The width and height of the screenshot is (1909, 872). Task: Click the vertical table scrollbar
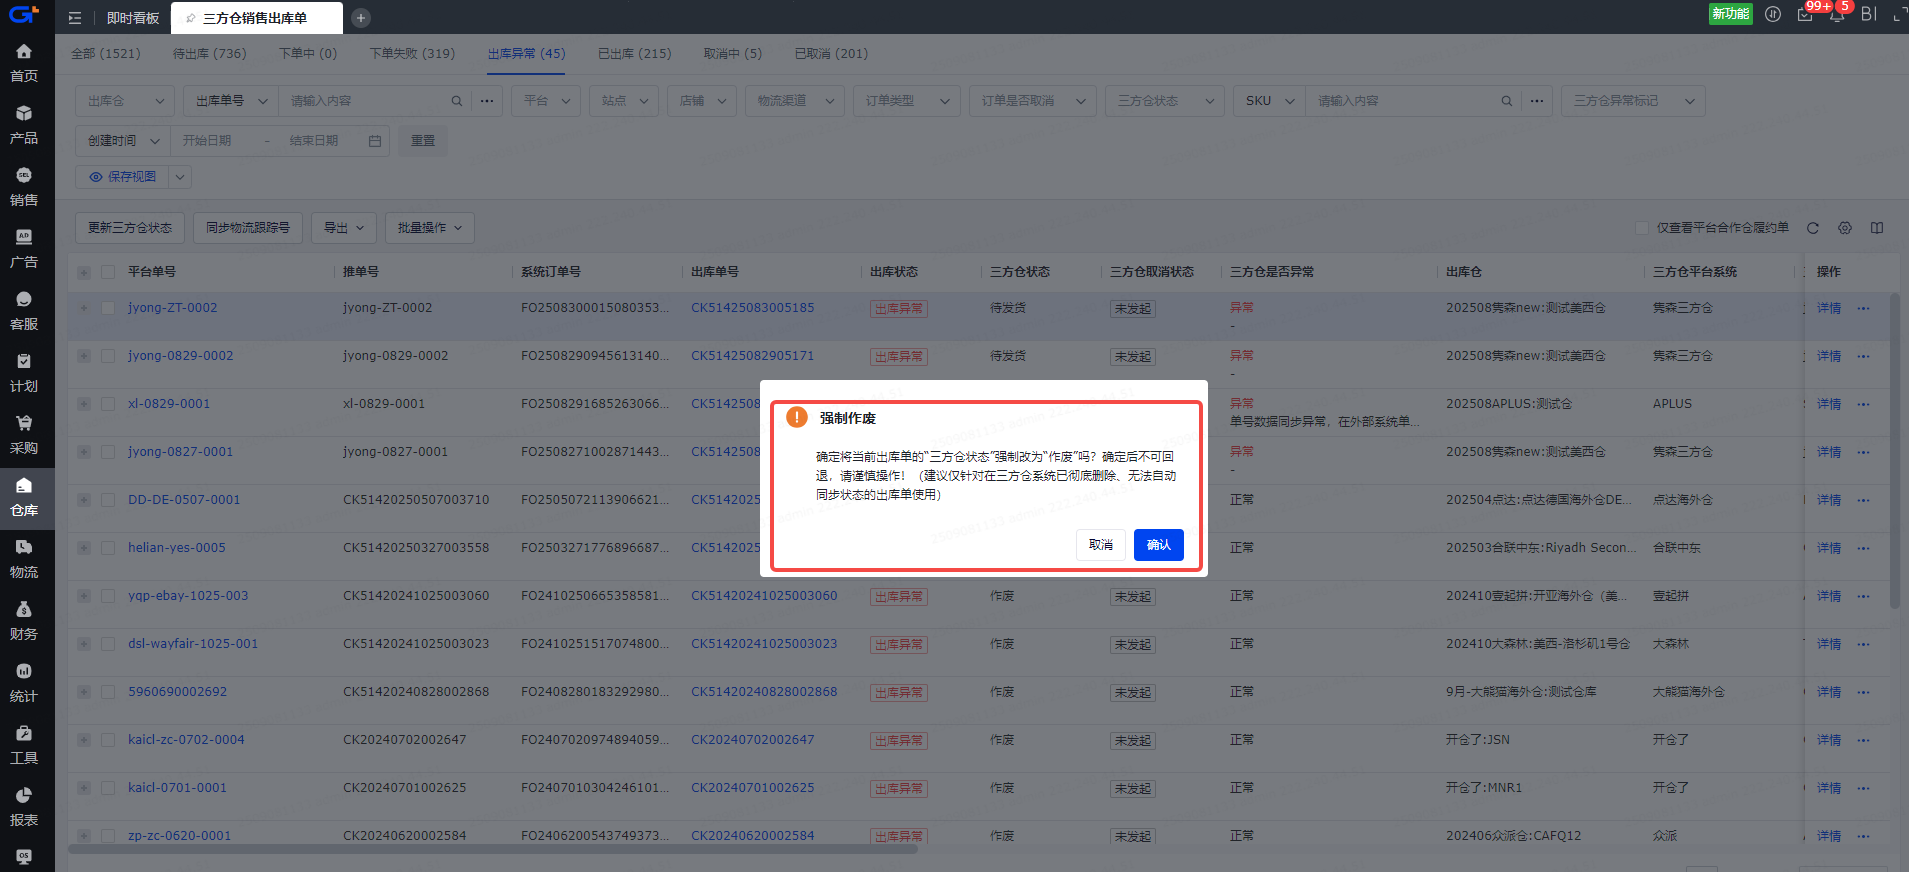[x=1894, y=450]
